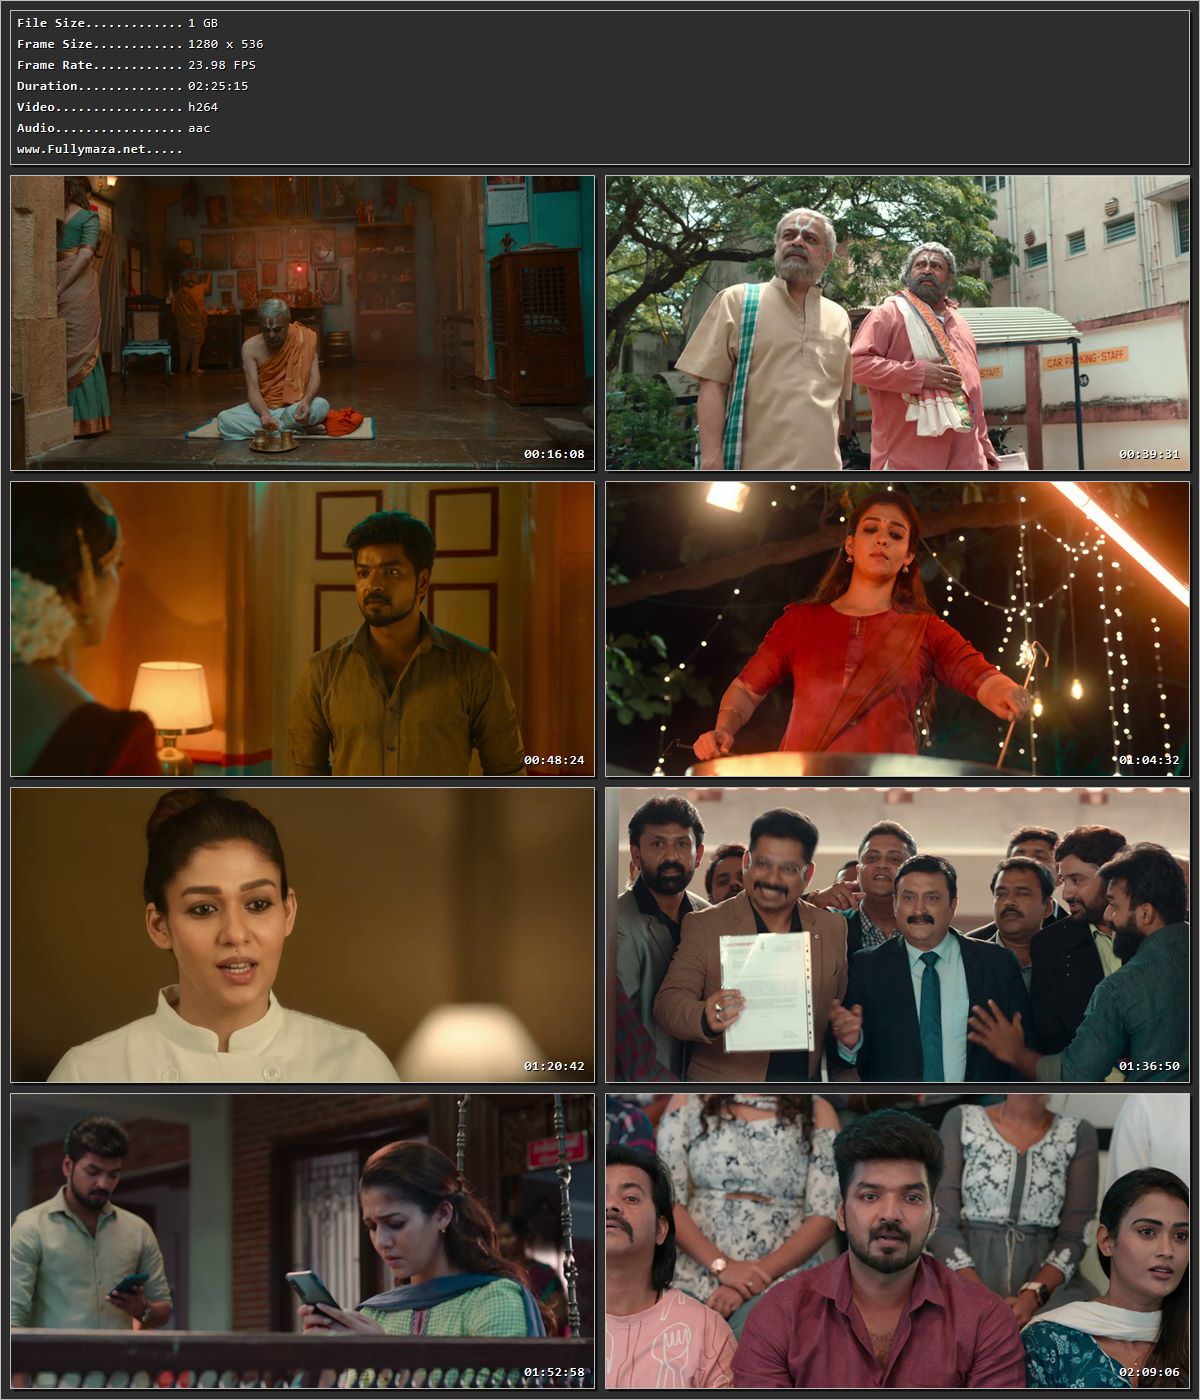This screenshot has height=1400, width=1200.
Task: Select the duration value "02:25:15"
Action: (218, 86)
